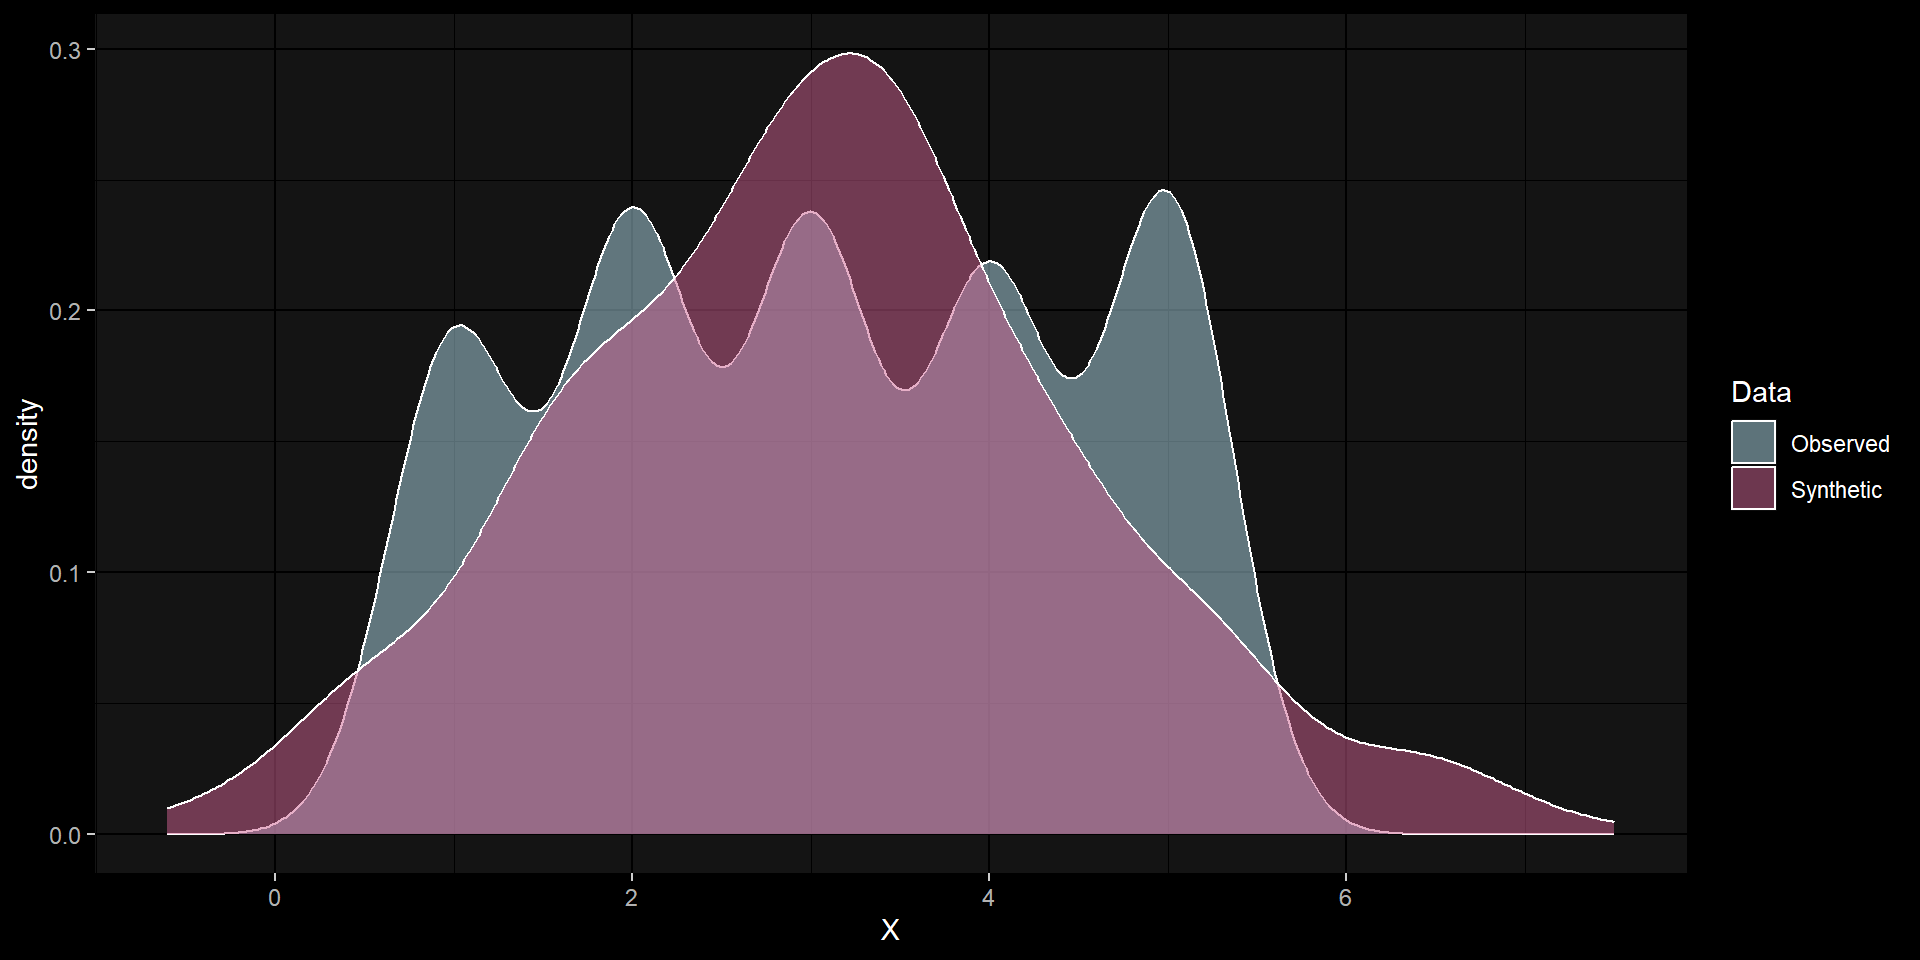Click the 'X' axis title
The width and height of the screenshot is (1920, 960).
click(x=889, y=931)
